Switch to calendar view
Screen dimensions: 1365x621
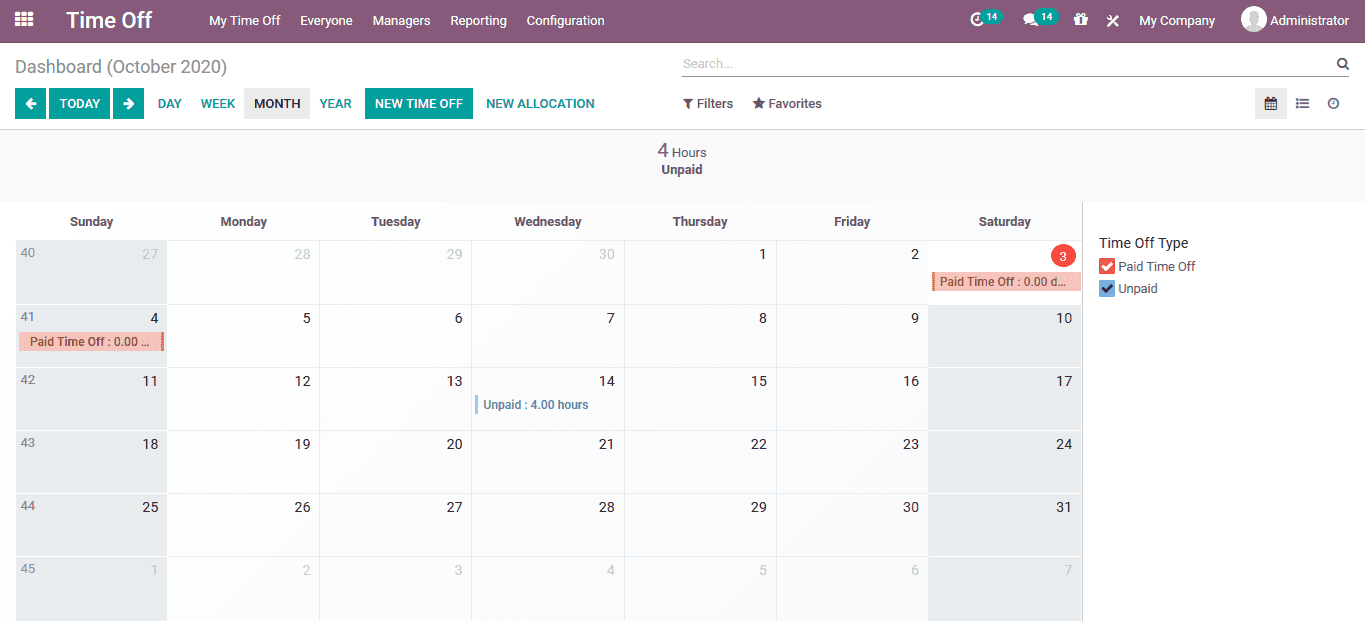click(x=1270, y=103)
